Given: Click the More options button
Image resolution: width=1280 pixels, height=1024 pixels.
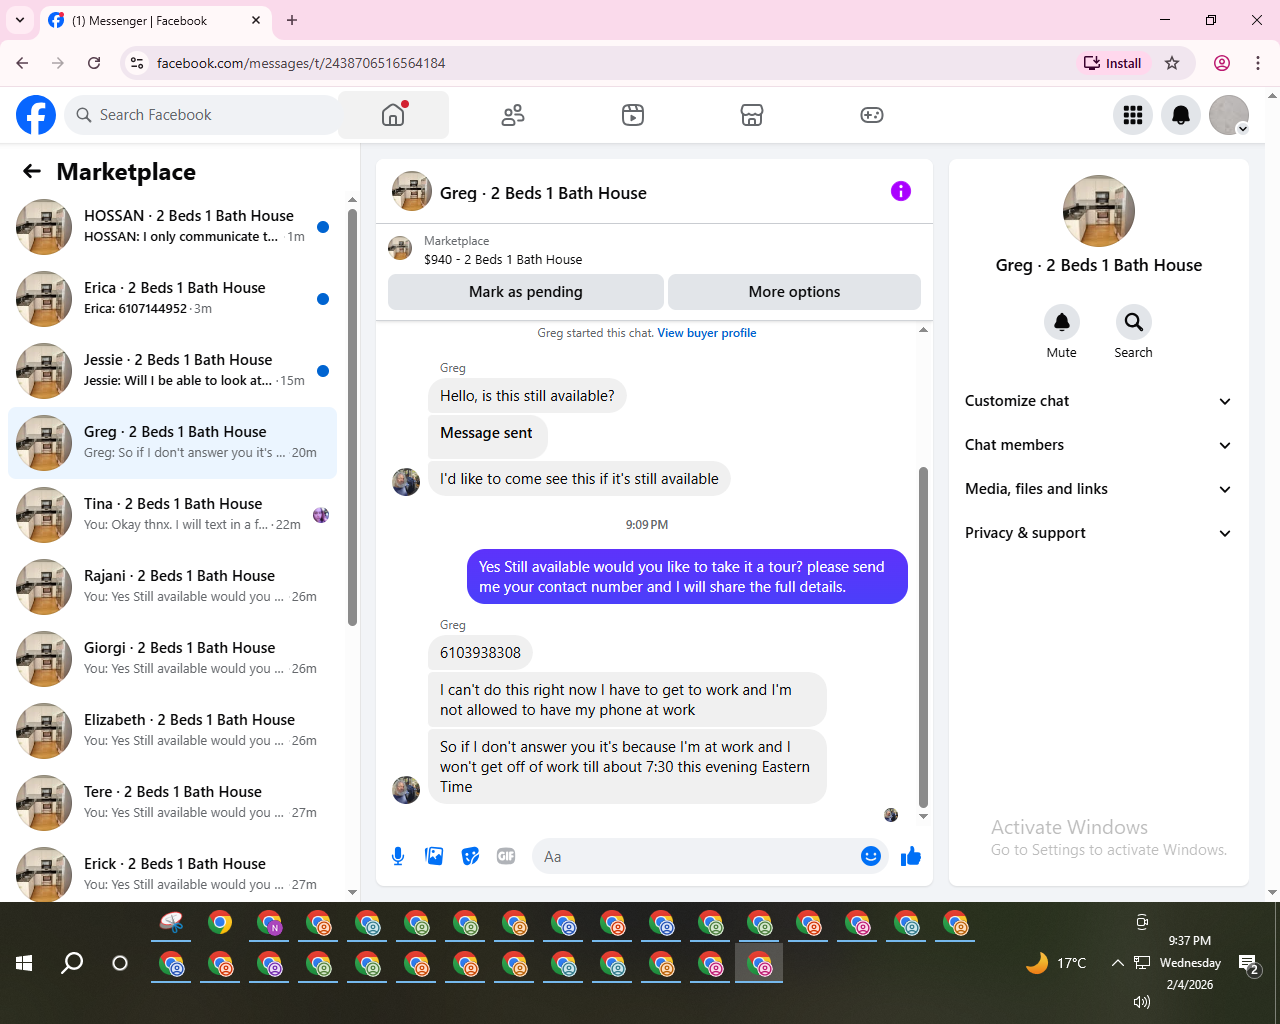Looking at the screenshot, I should click(794, 292).
